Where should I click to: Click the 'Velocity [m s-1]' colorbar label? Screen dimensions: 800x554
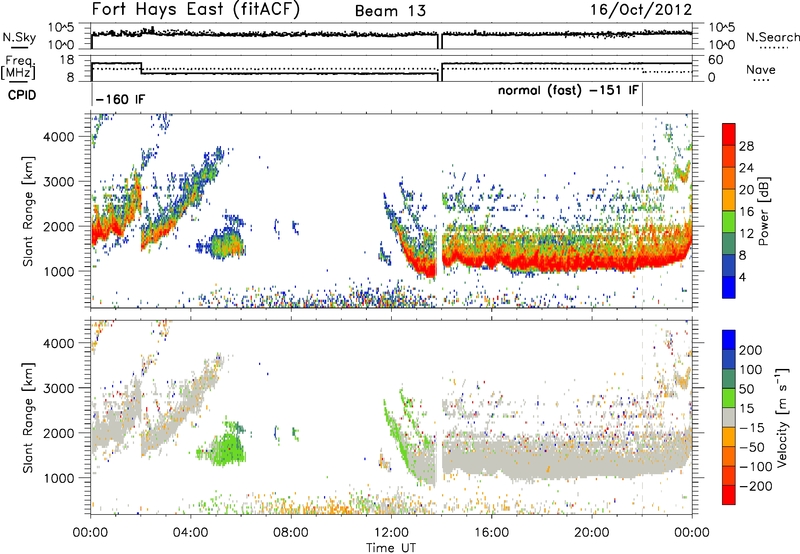(x=781, y=418)
